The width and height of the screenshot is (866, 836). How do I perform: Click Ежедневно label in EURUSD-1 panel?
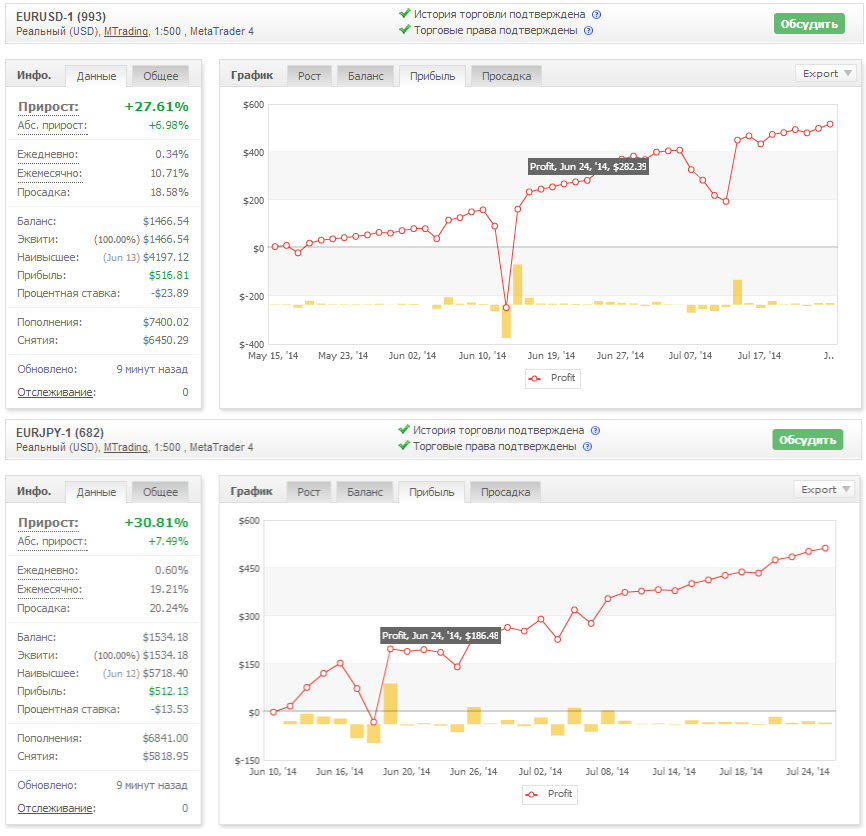(x=47, y=155)
